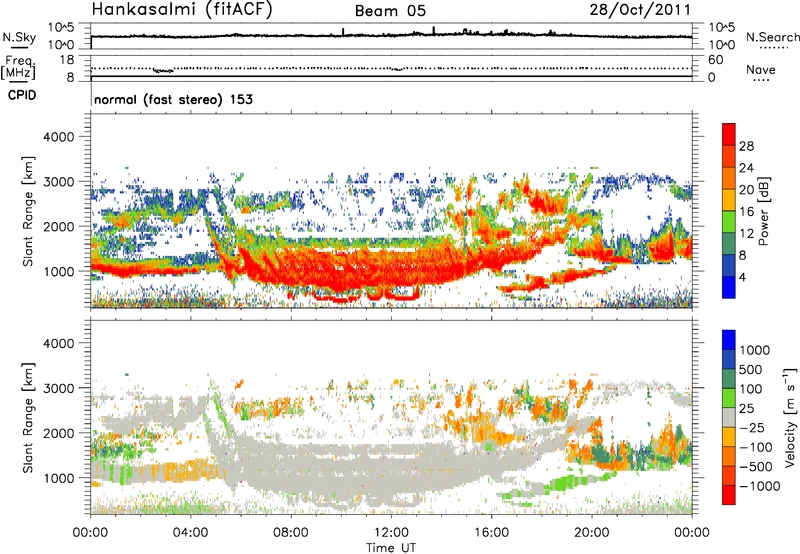Click the "Time UT" axis title
Screen dimensions: 800x554
point(391,548)
